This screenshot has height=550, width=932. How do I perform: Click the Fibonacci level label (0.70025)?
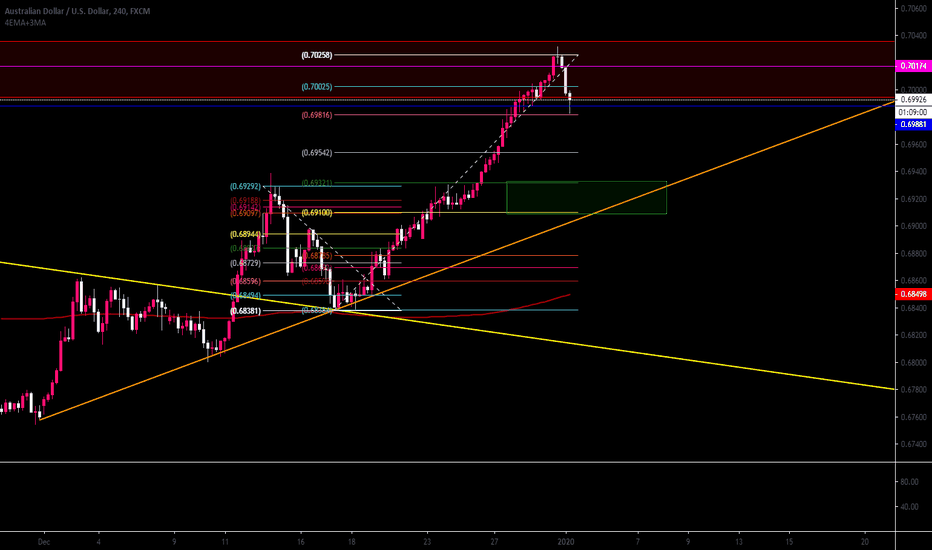[x=317, y=87]
